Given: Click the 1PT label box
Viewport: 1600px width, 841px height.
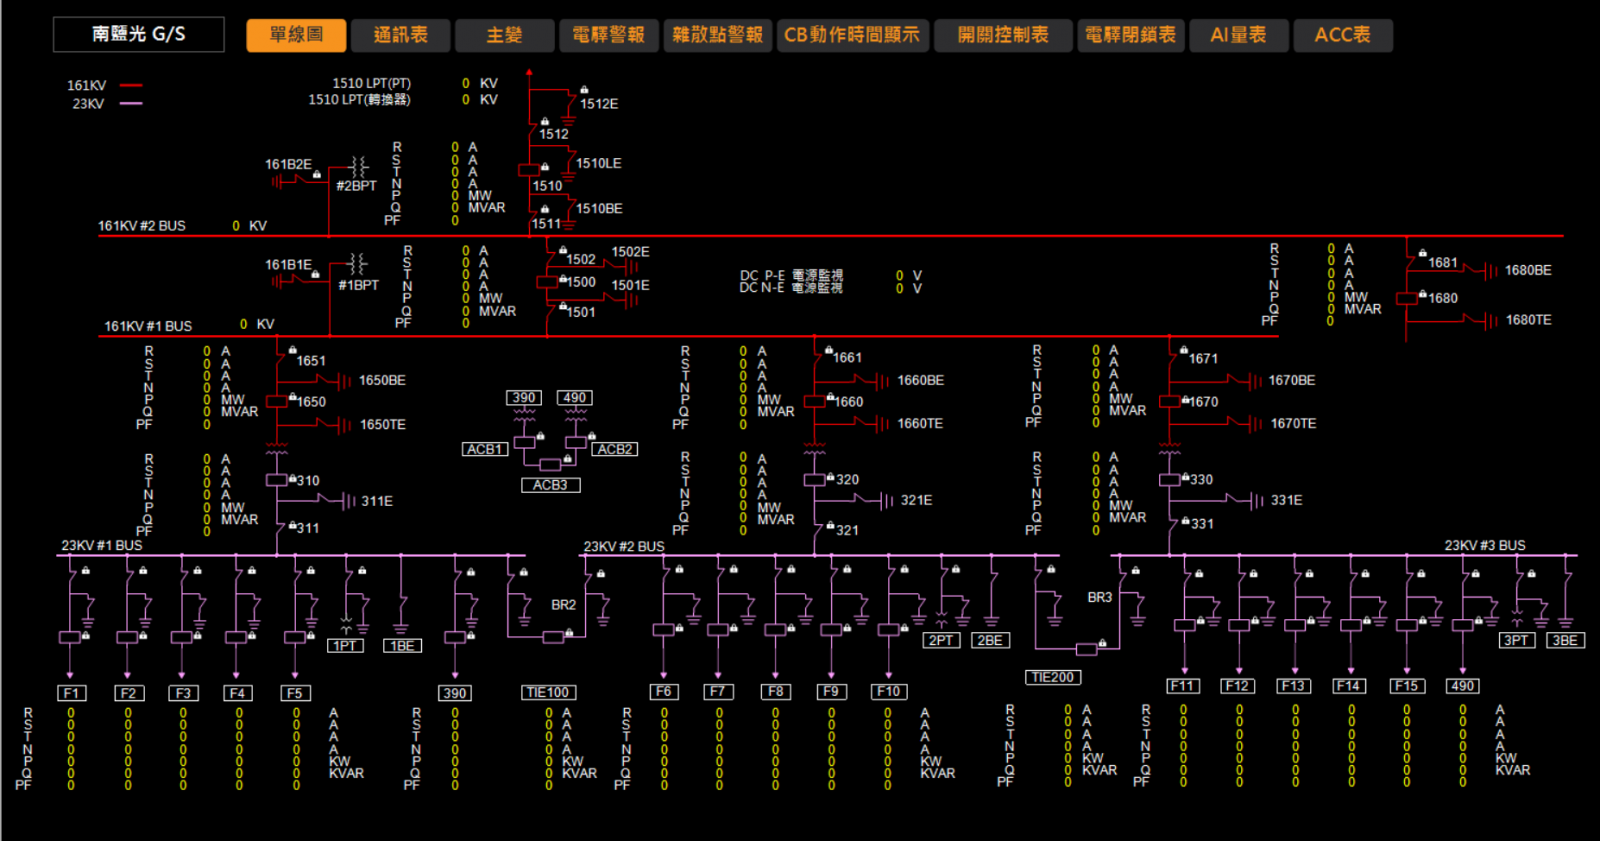Looking at the screenshot, I should click(346, 646).
